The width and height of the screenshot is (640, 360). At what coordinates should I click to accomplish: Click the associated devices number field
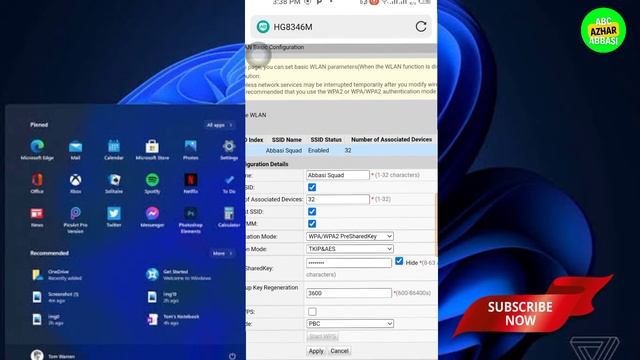[x=338, y=199]
